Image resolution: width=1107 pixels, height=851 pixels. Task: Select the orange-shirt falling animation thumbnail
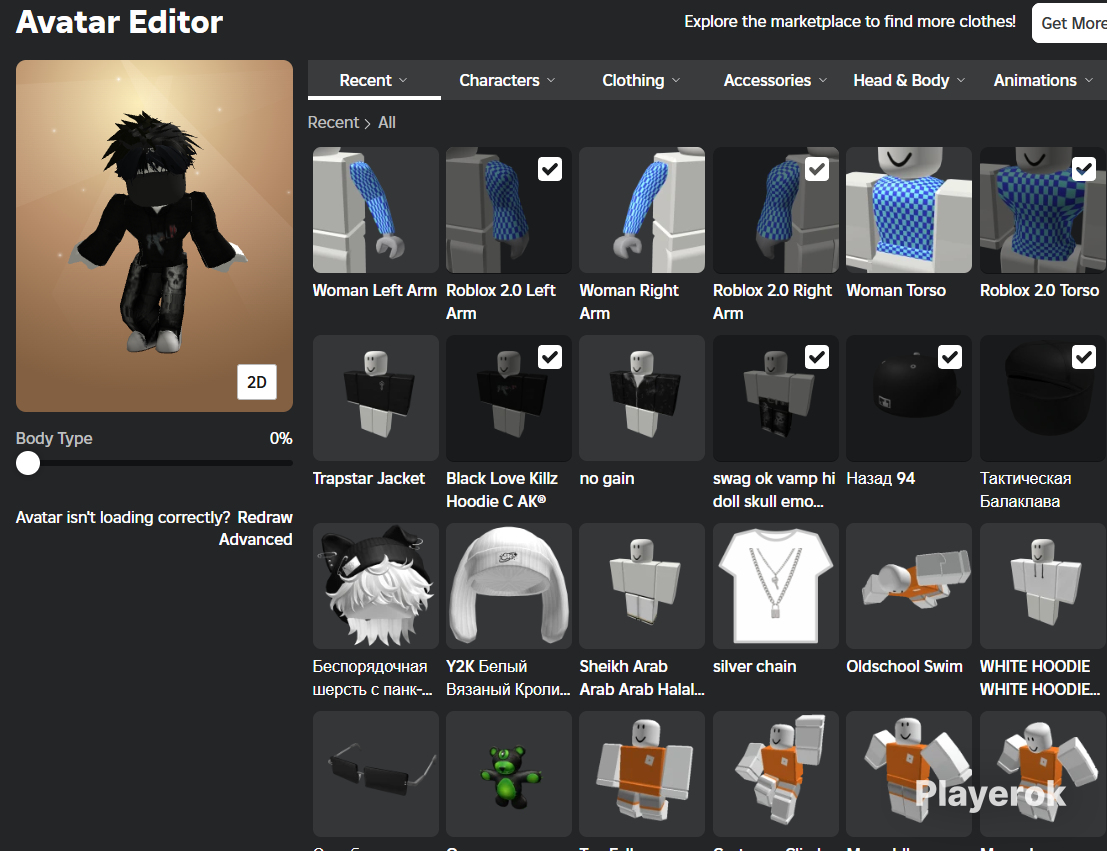pos(642,773)
